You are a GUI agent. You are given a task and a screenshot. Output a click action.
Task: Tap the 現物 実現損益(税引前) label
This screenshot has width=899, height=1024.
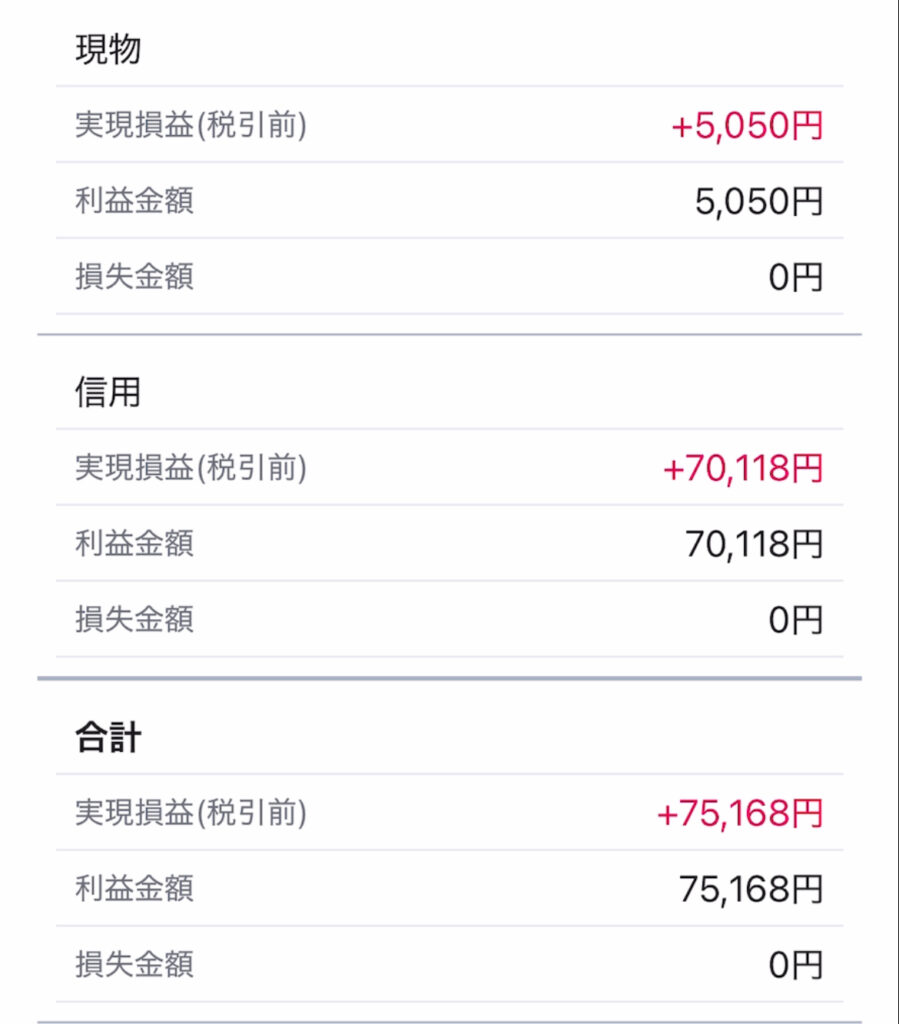tap(191, 125)
